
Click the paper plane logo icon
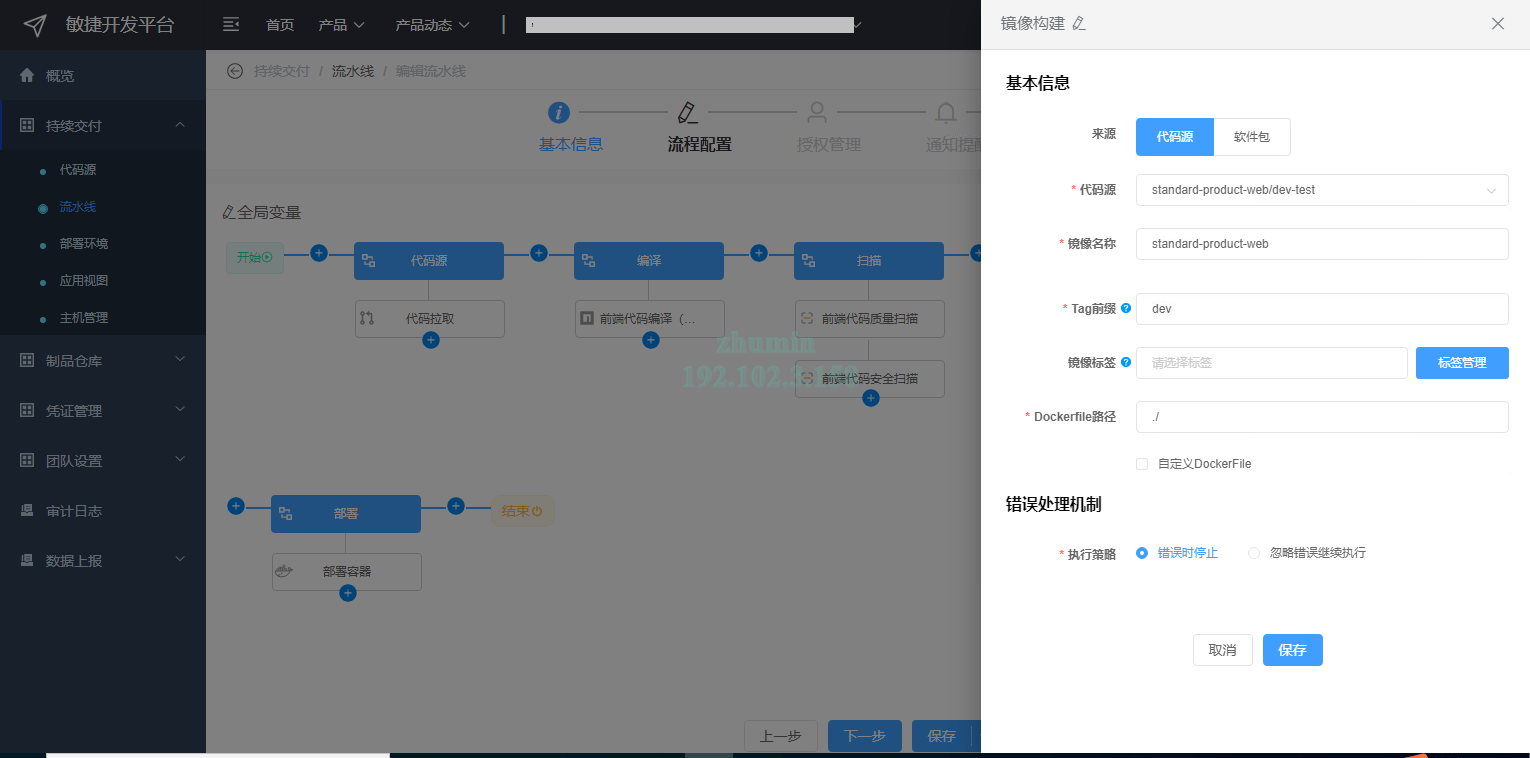point(35,25)
